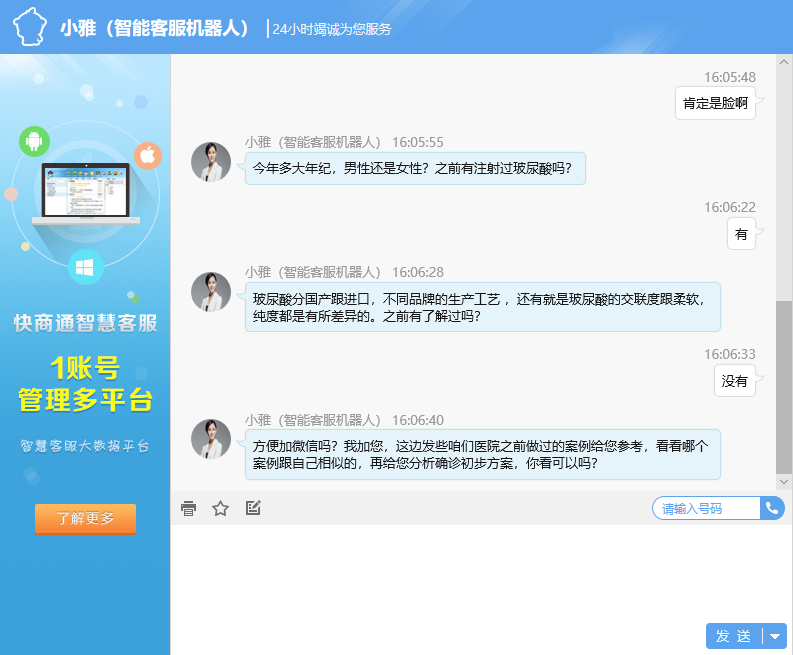Click the green Android icon

34,141
